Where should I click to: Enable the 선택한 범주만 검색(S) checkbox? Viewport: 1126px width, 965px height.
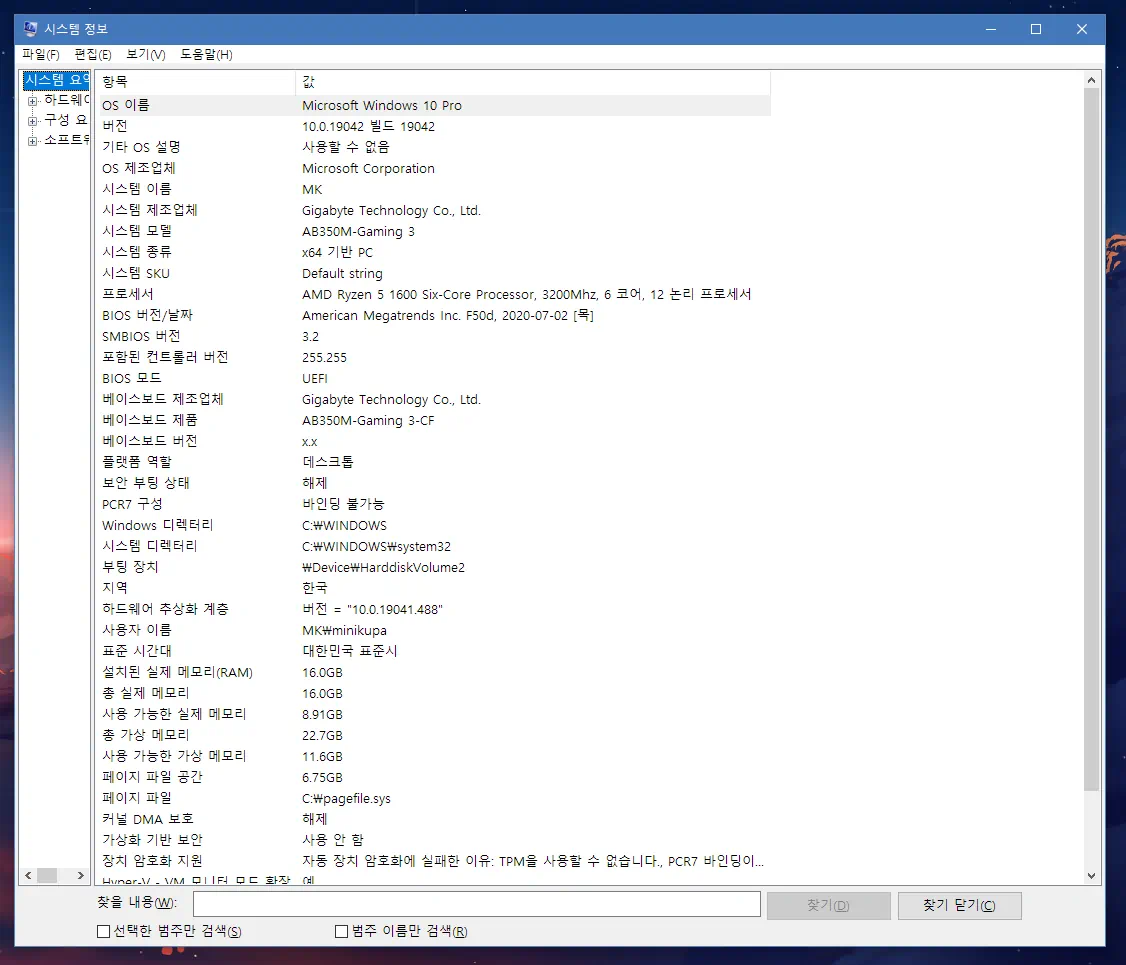pos(103,930)
